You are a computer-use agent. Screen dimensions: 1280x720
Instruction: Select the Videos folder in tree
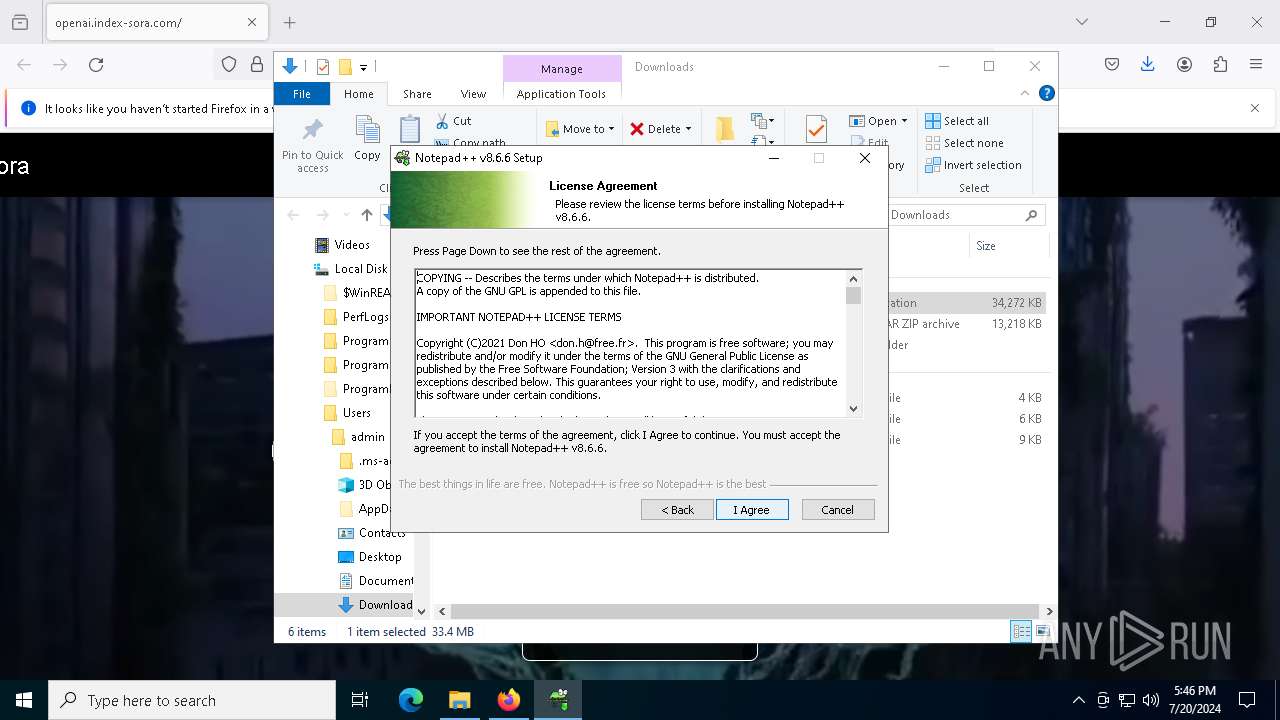pyautogui.click(x=351, y=245)
